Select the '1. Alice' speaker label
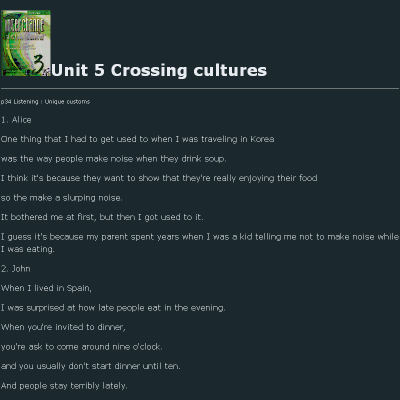Screen dimensions: 400x400 tap(16, 120)
